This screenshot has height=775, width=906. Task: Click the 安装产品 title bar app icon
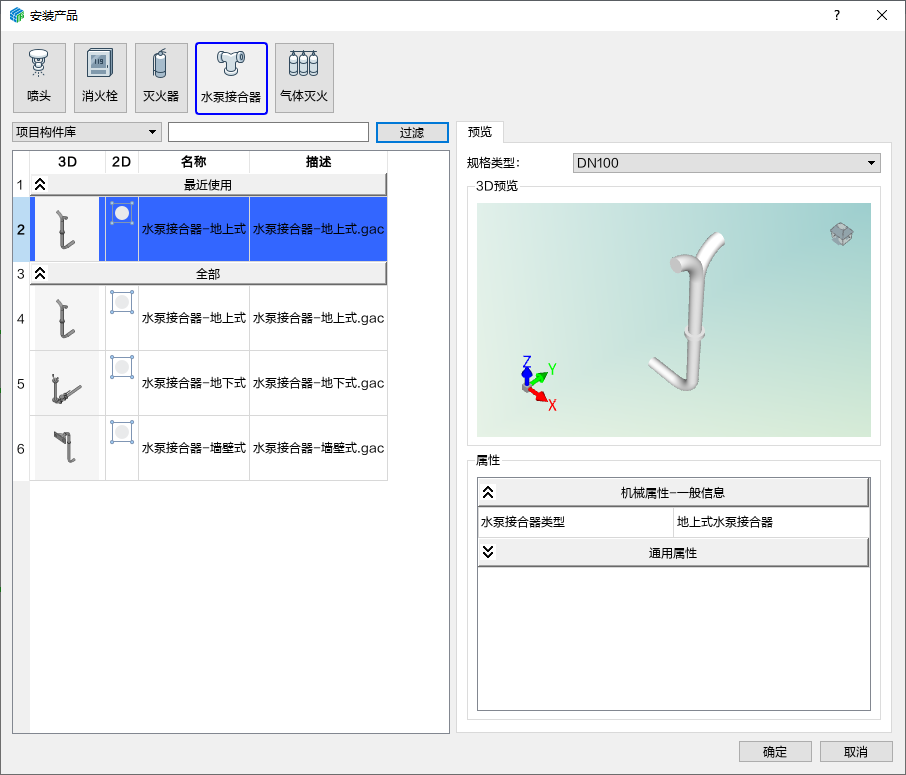[x=17, y=15]
